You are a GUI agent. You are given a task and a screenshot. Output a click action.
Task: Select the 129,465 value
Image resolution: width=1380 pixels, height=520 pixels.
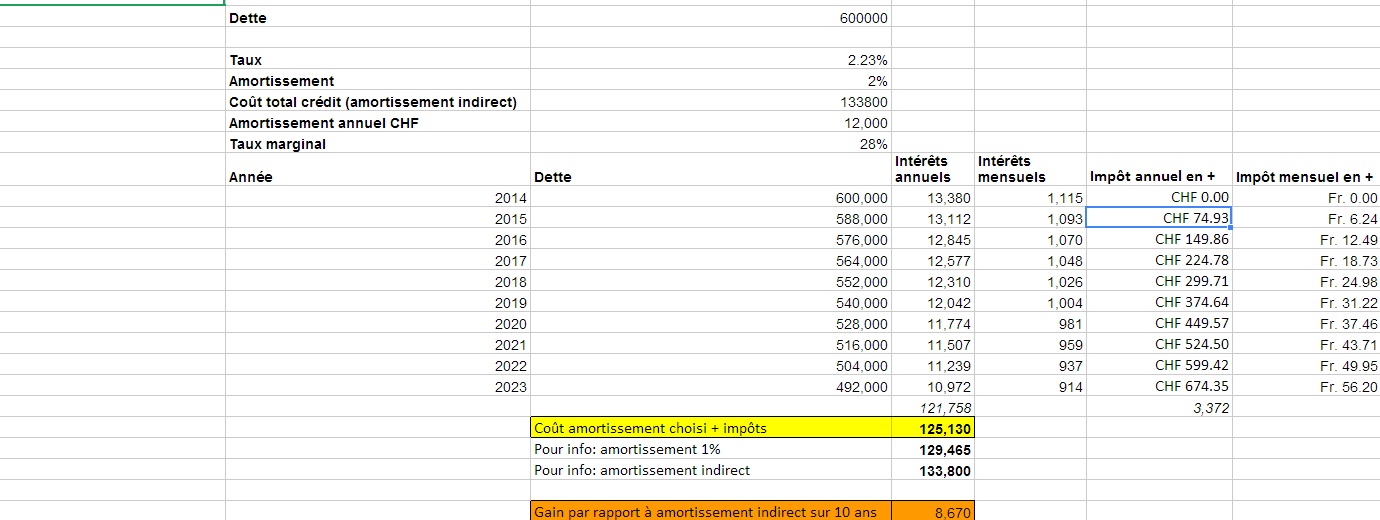coord(932,450)
